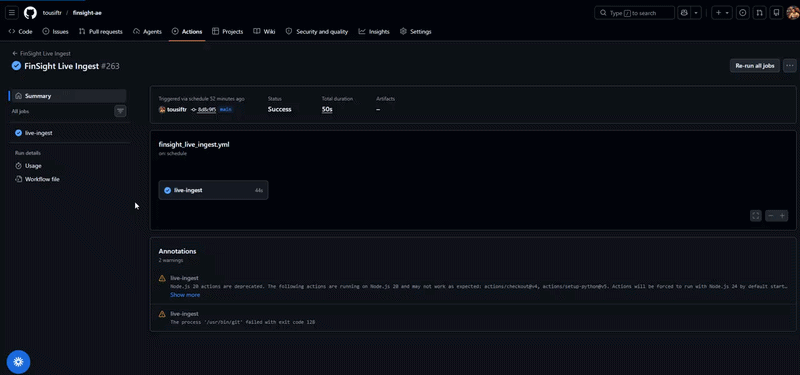Click warning icon of Node.js deprecation annotation
800x375 pixels.
click(x=162, y=278)
